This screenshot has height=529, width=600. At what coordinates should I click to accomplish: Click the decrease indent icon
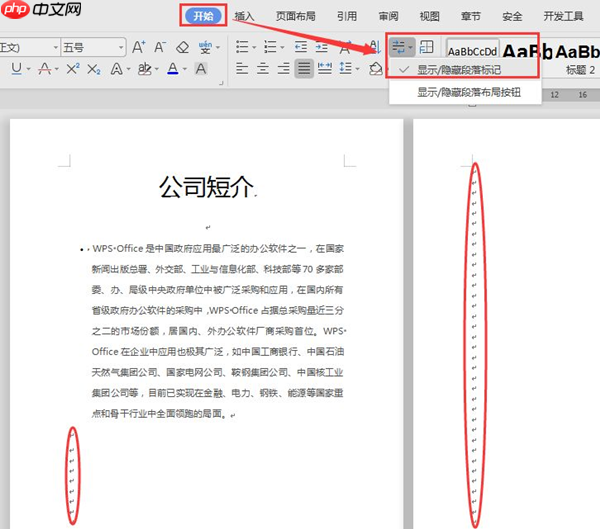click(301, 47)
